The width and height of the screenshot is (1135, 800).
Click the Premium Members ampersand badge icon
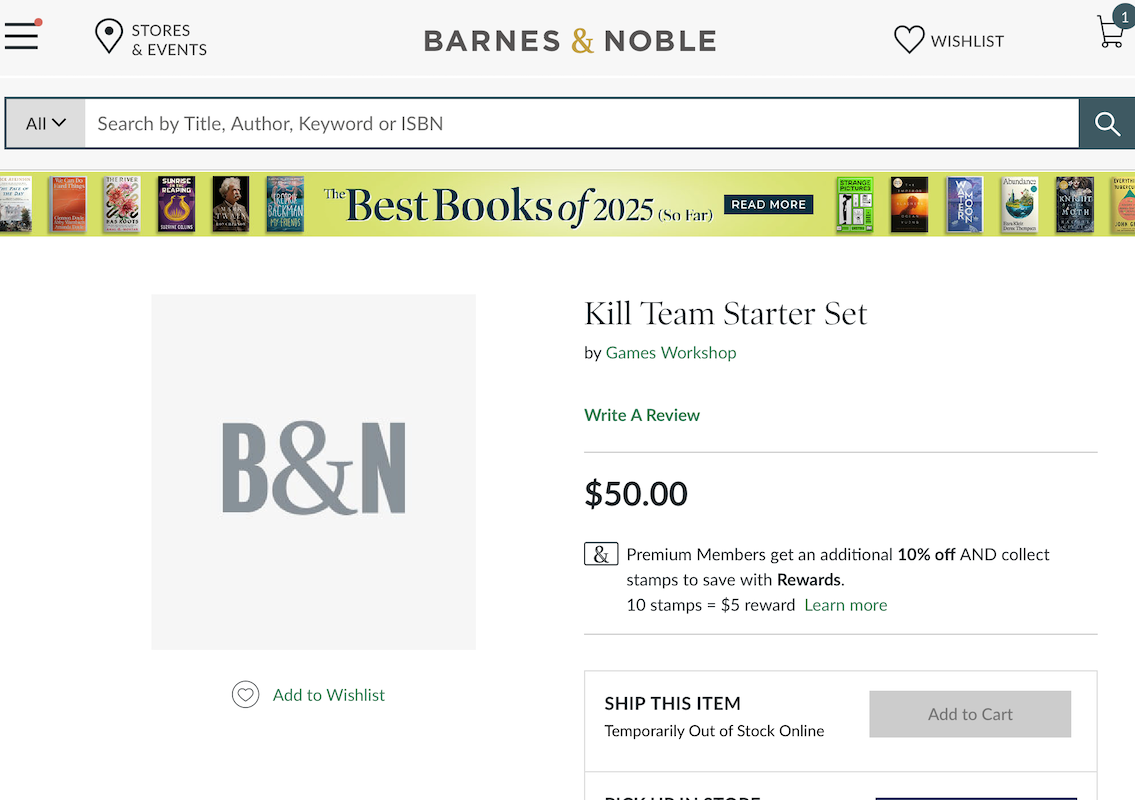[601, 555]
